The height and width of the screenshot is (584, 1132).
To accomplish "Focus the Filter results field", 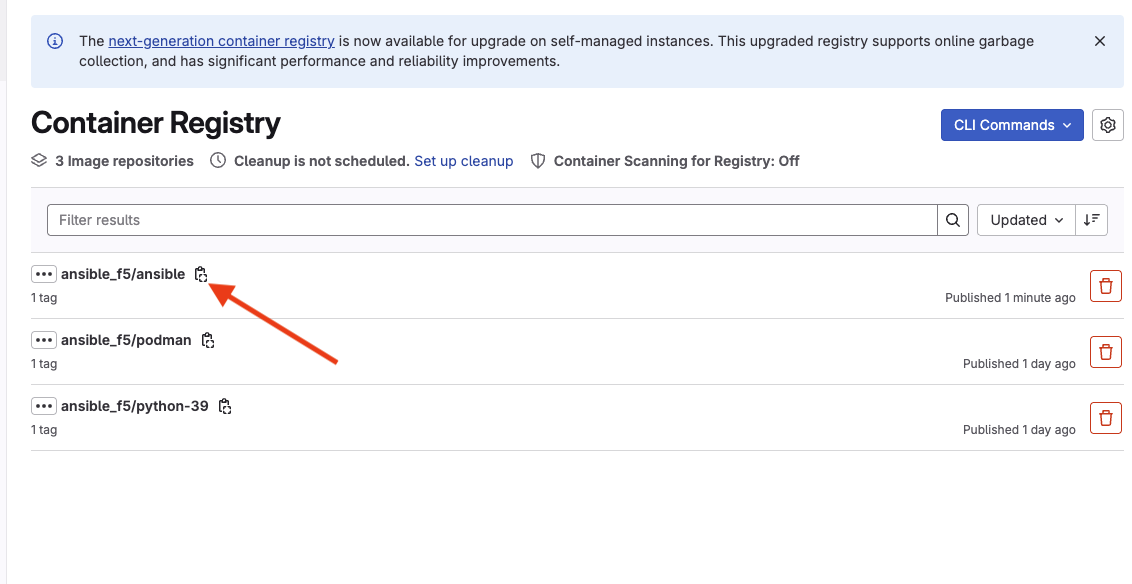I will point(492,220).
